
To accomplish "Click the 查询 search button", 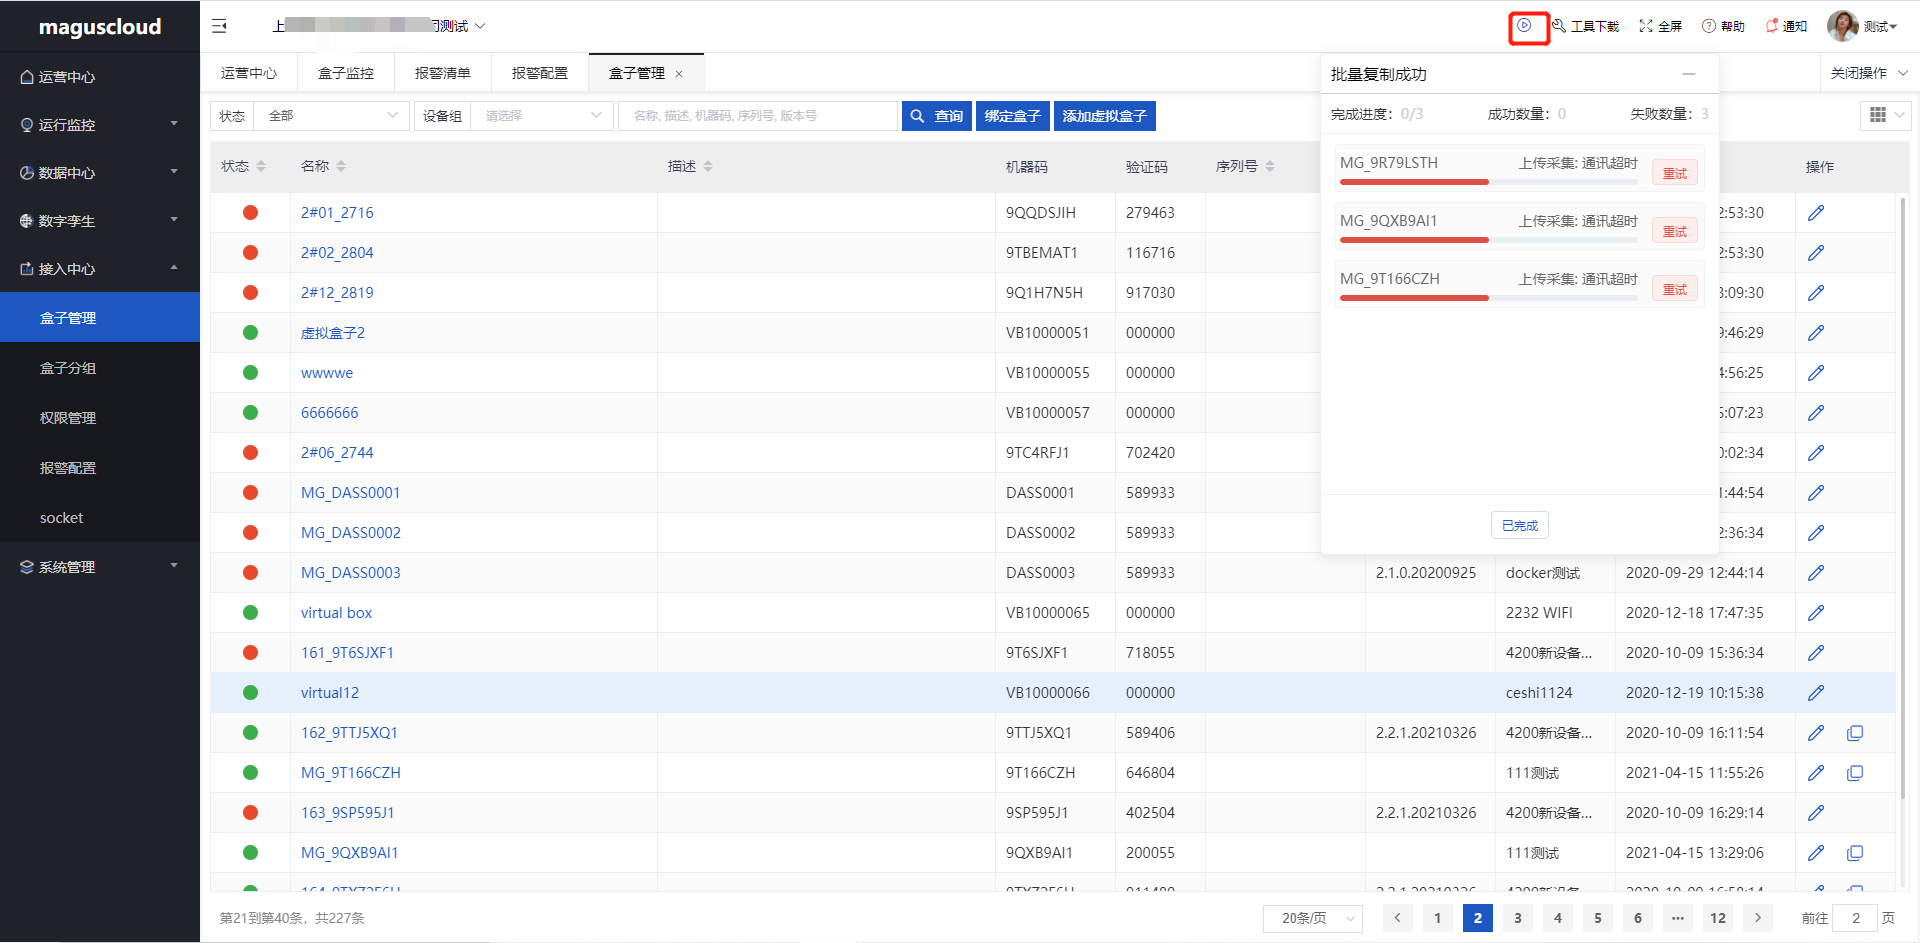I will (937, 116).
